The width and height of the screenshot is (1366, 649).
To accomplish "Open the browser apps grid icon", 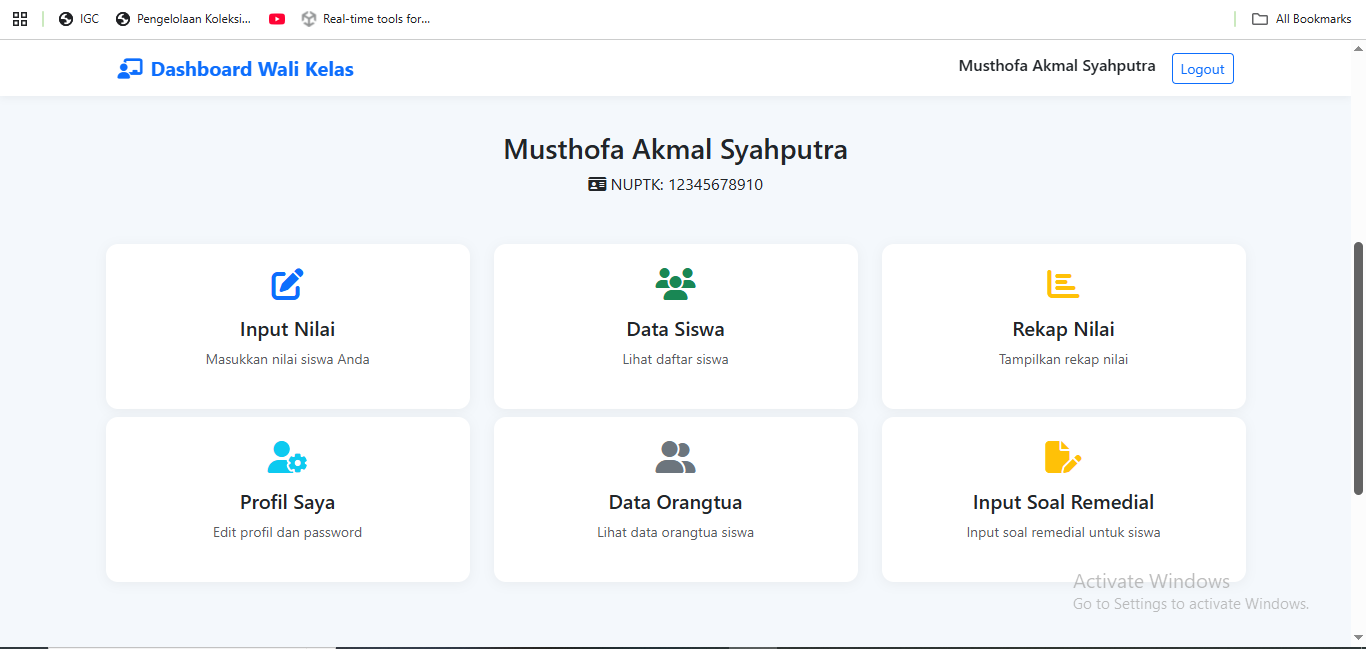I will (20, 19).
